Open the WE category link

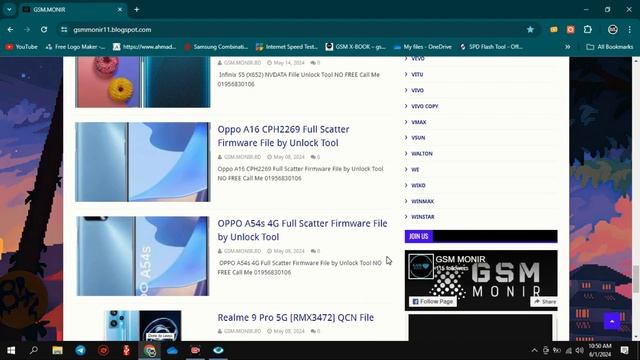[415, 170]
